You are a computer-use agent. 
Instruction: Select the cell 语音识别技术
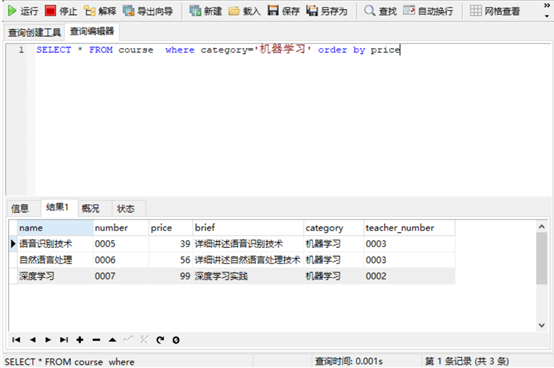point(55,244)
